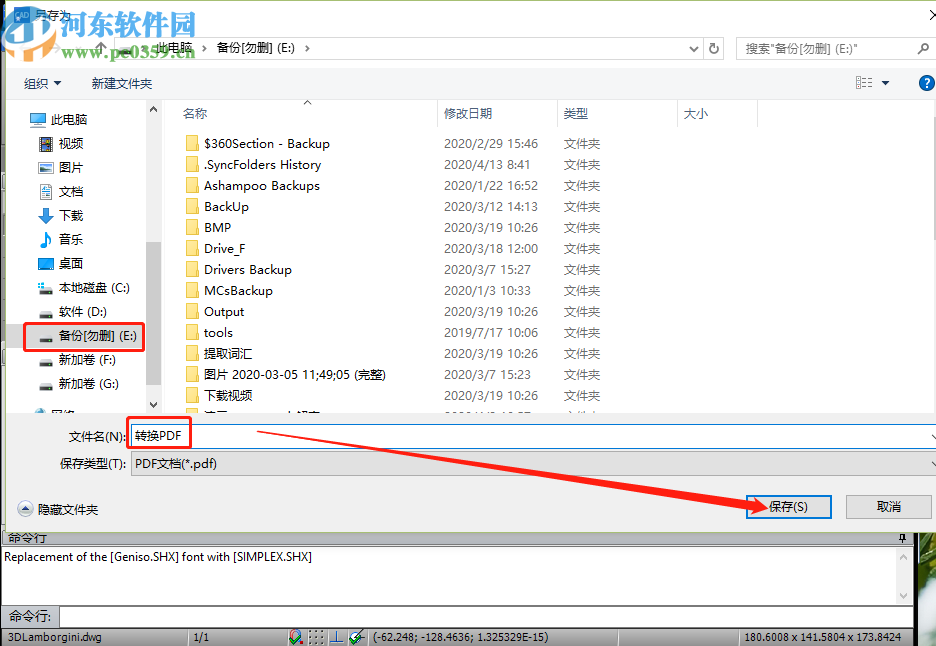Click chevron after 备份[勿删] (E:) in breadcrumb
Image resolution: width=936 pixels, height=646 pixels.
pyautogui.click(x=307, y=48)
